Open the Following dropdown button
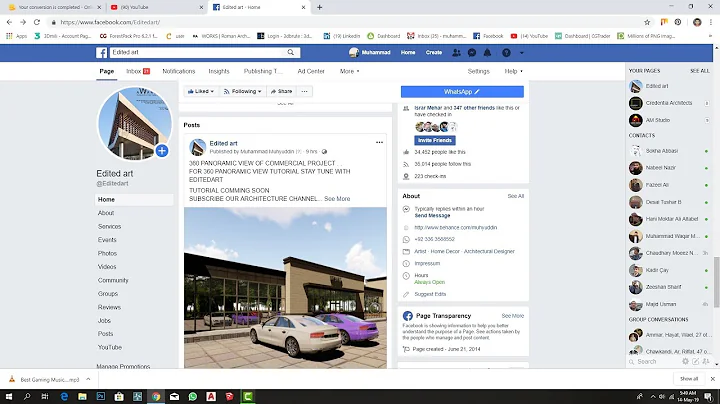 point(242,91)
